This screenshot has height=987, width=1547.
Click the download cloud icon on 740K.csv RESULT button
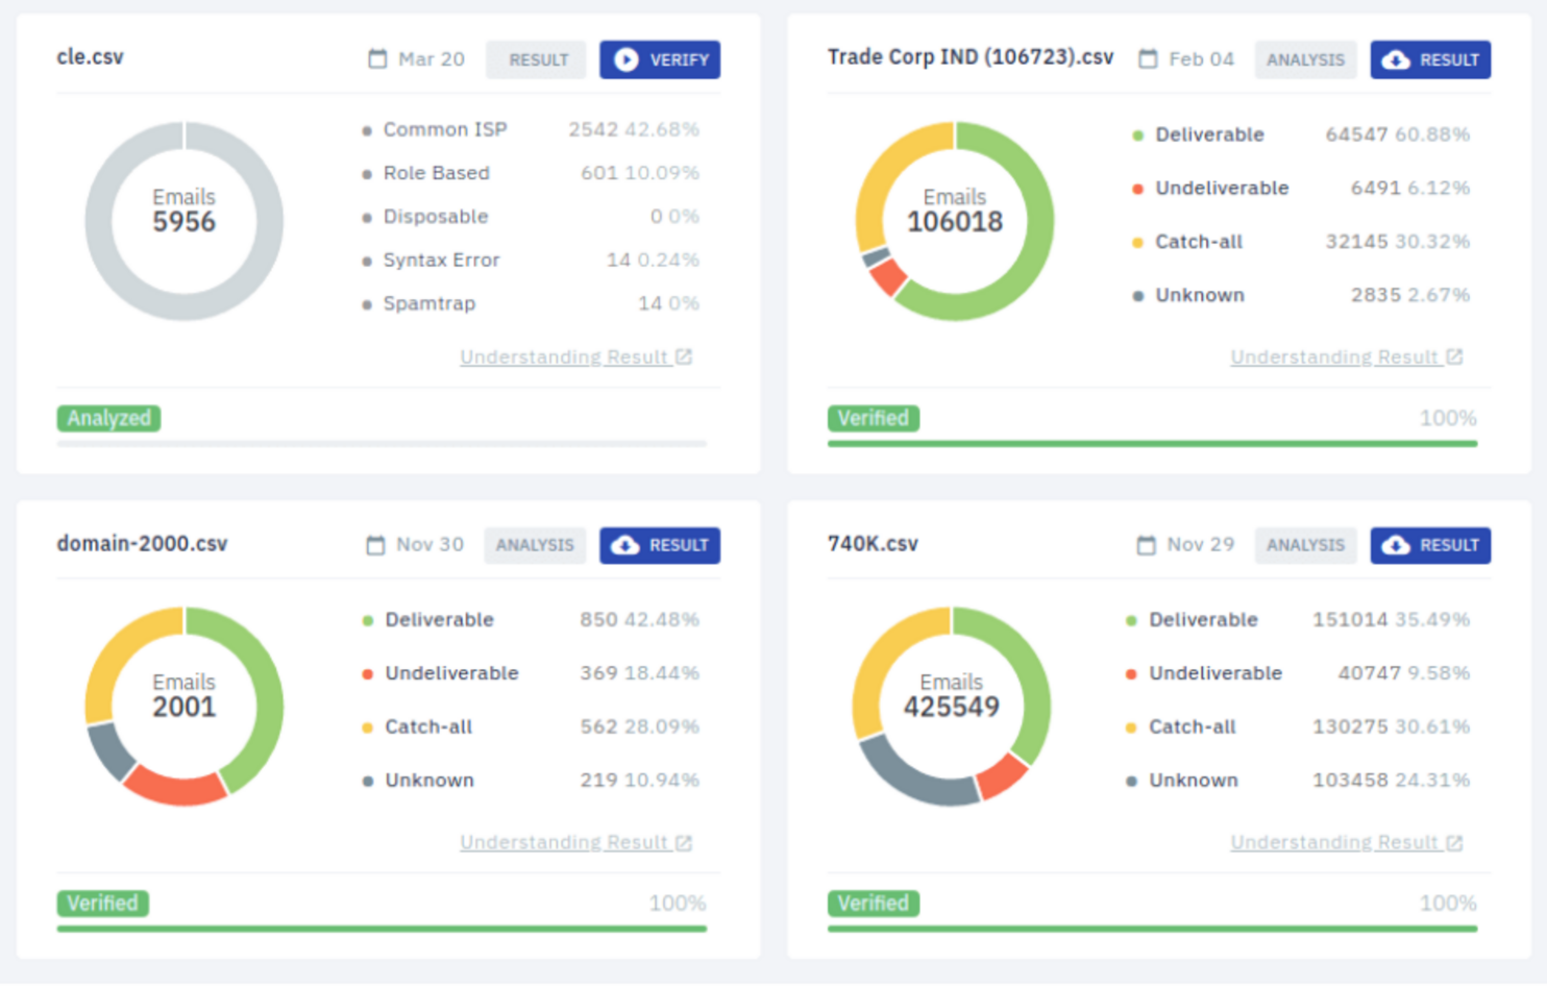[x=1396, y=545]
